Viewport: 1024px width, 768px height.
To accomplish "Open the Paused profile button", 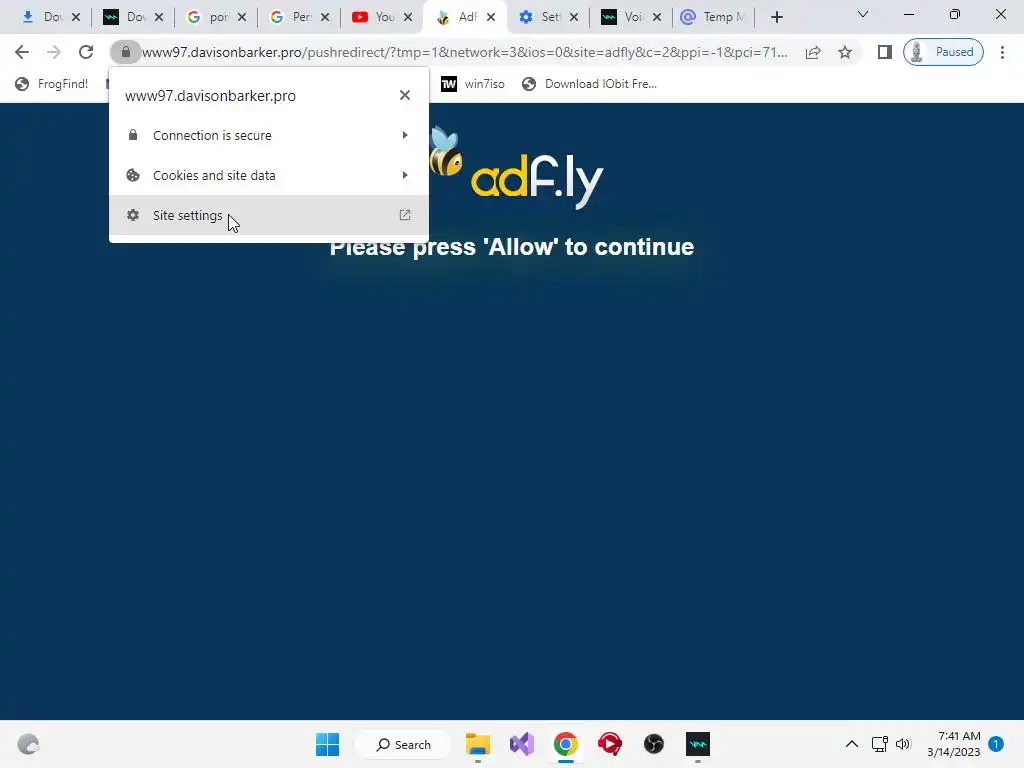I will 943,52.
